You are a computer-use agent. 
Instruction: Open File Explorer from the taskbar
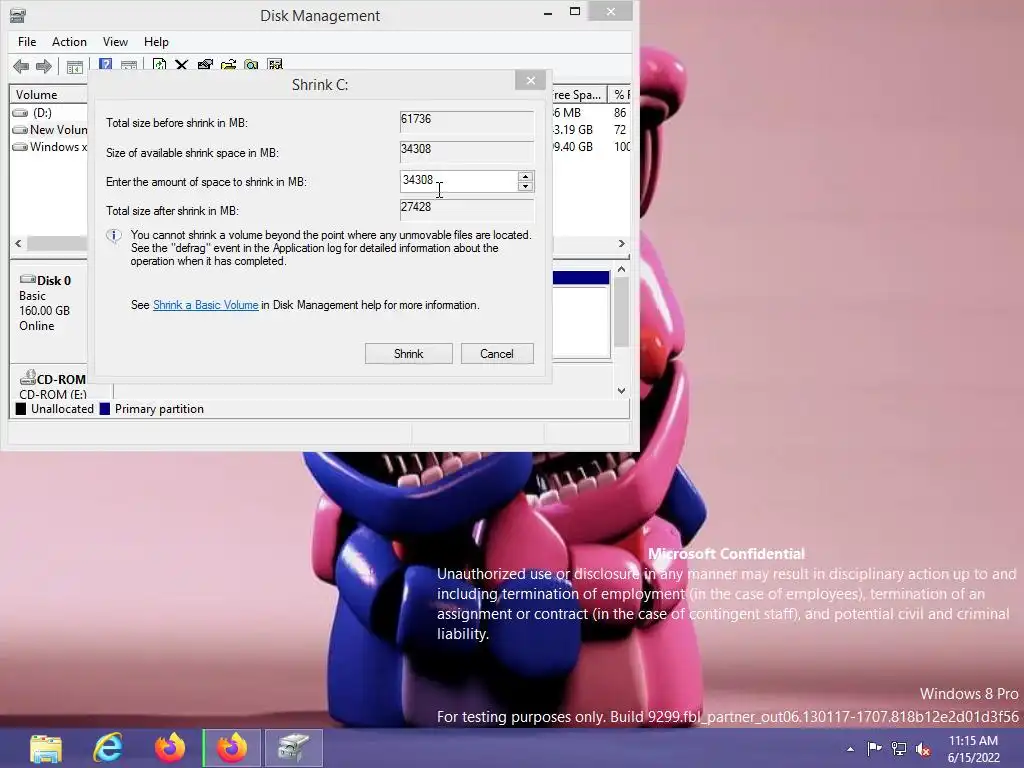point(46,748)
